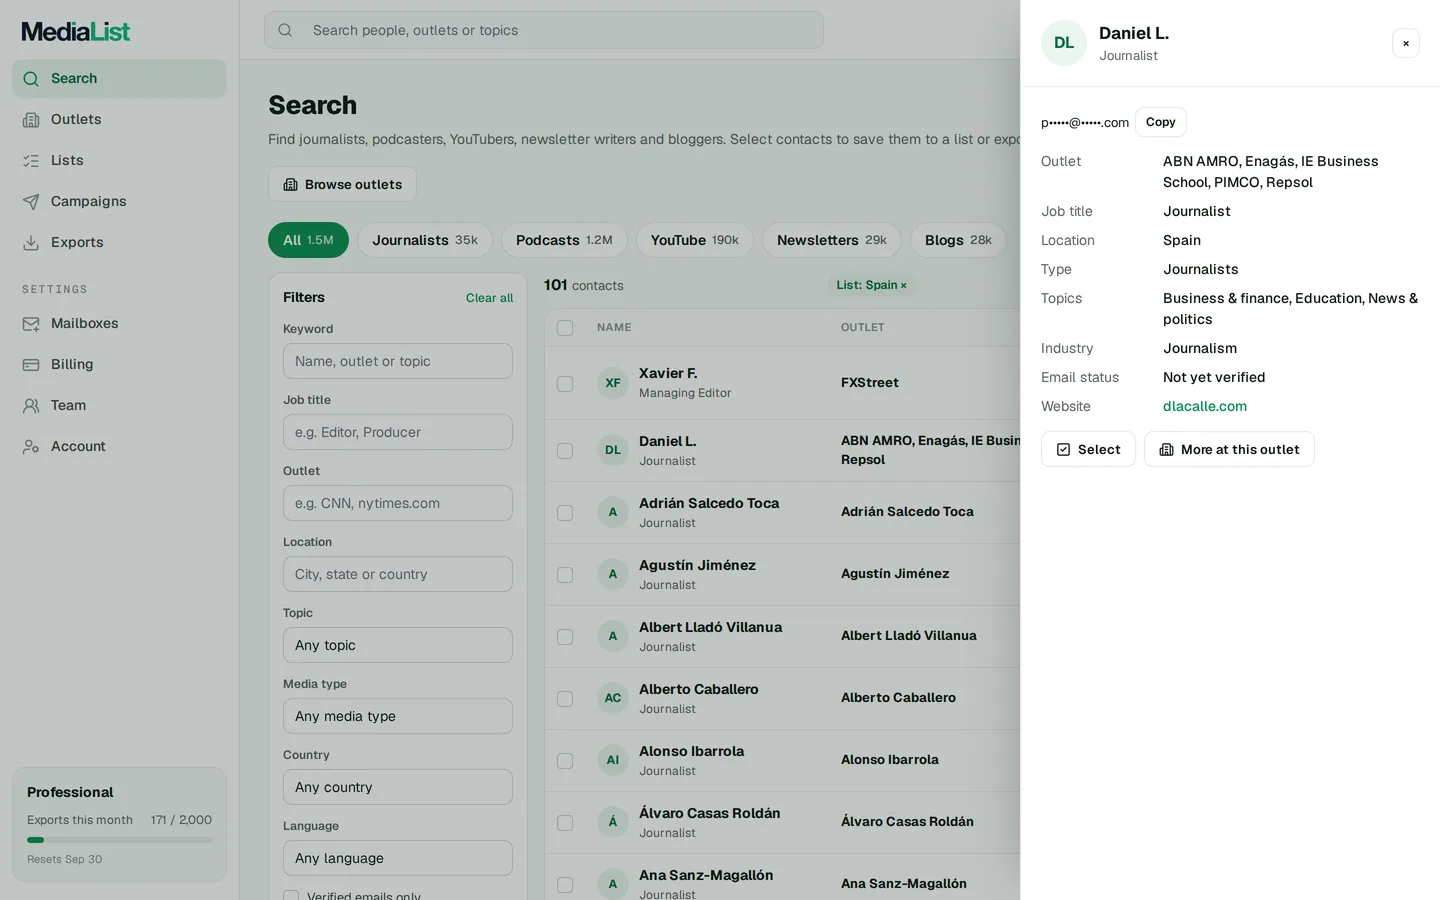The width and height of the screenshot is (1440, 900).
Task: Click the MediaList logo
Action: click(x=76, y=31)
